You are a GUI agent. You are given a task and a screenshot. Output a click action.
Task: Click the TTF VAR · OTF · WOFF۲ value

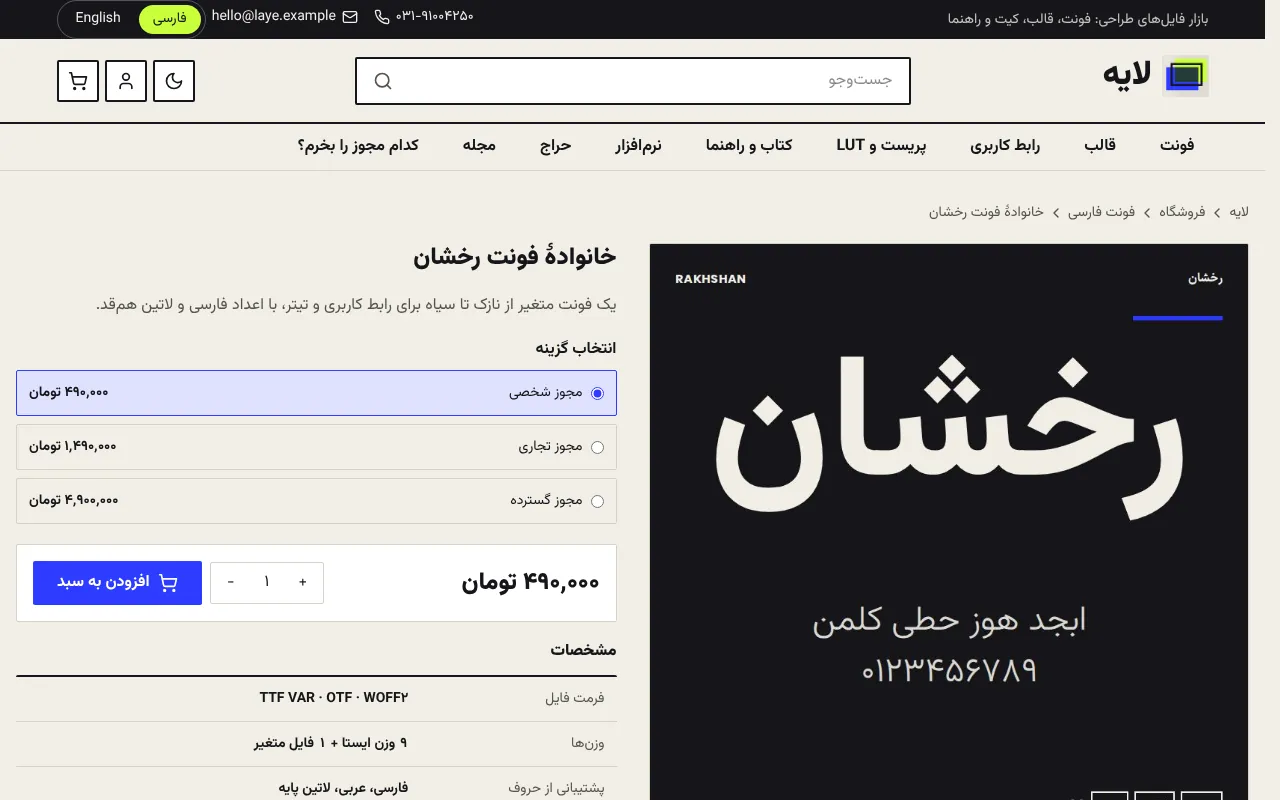[x=334, y=698]
